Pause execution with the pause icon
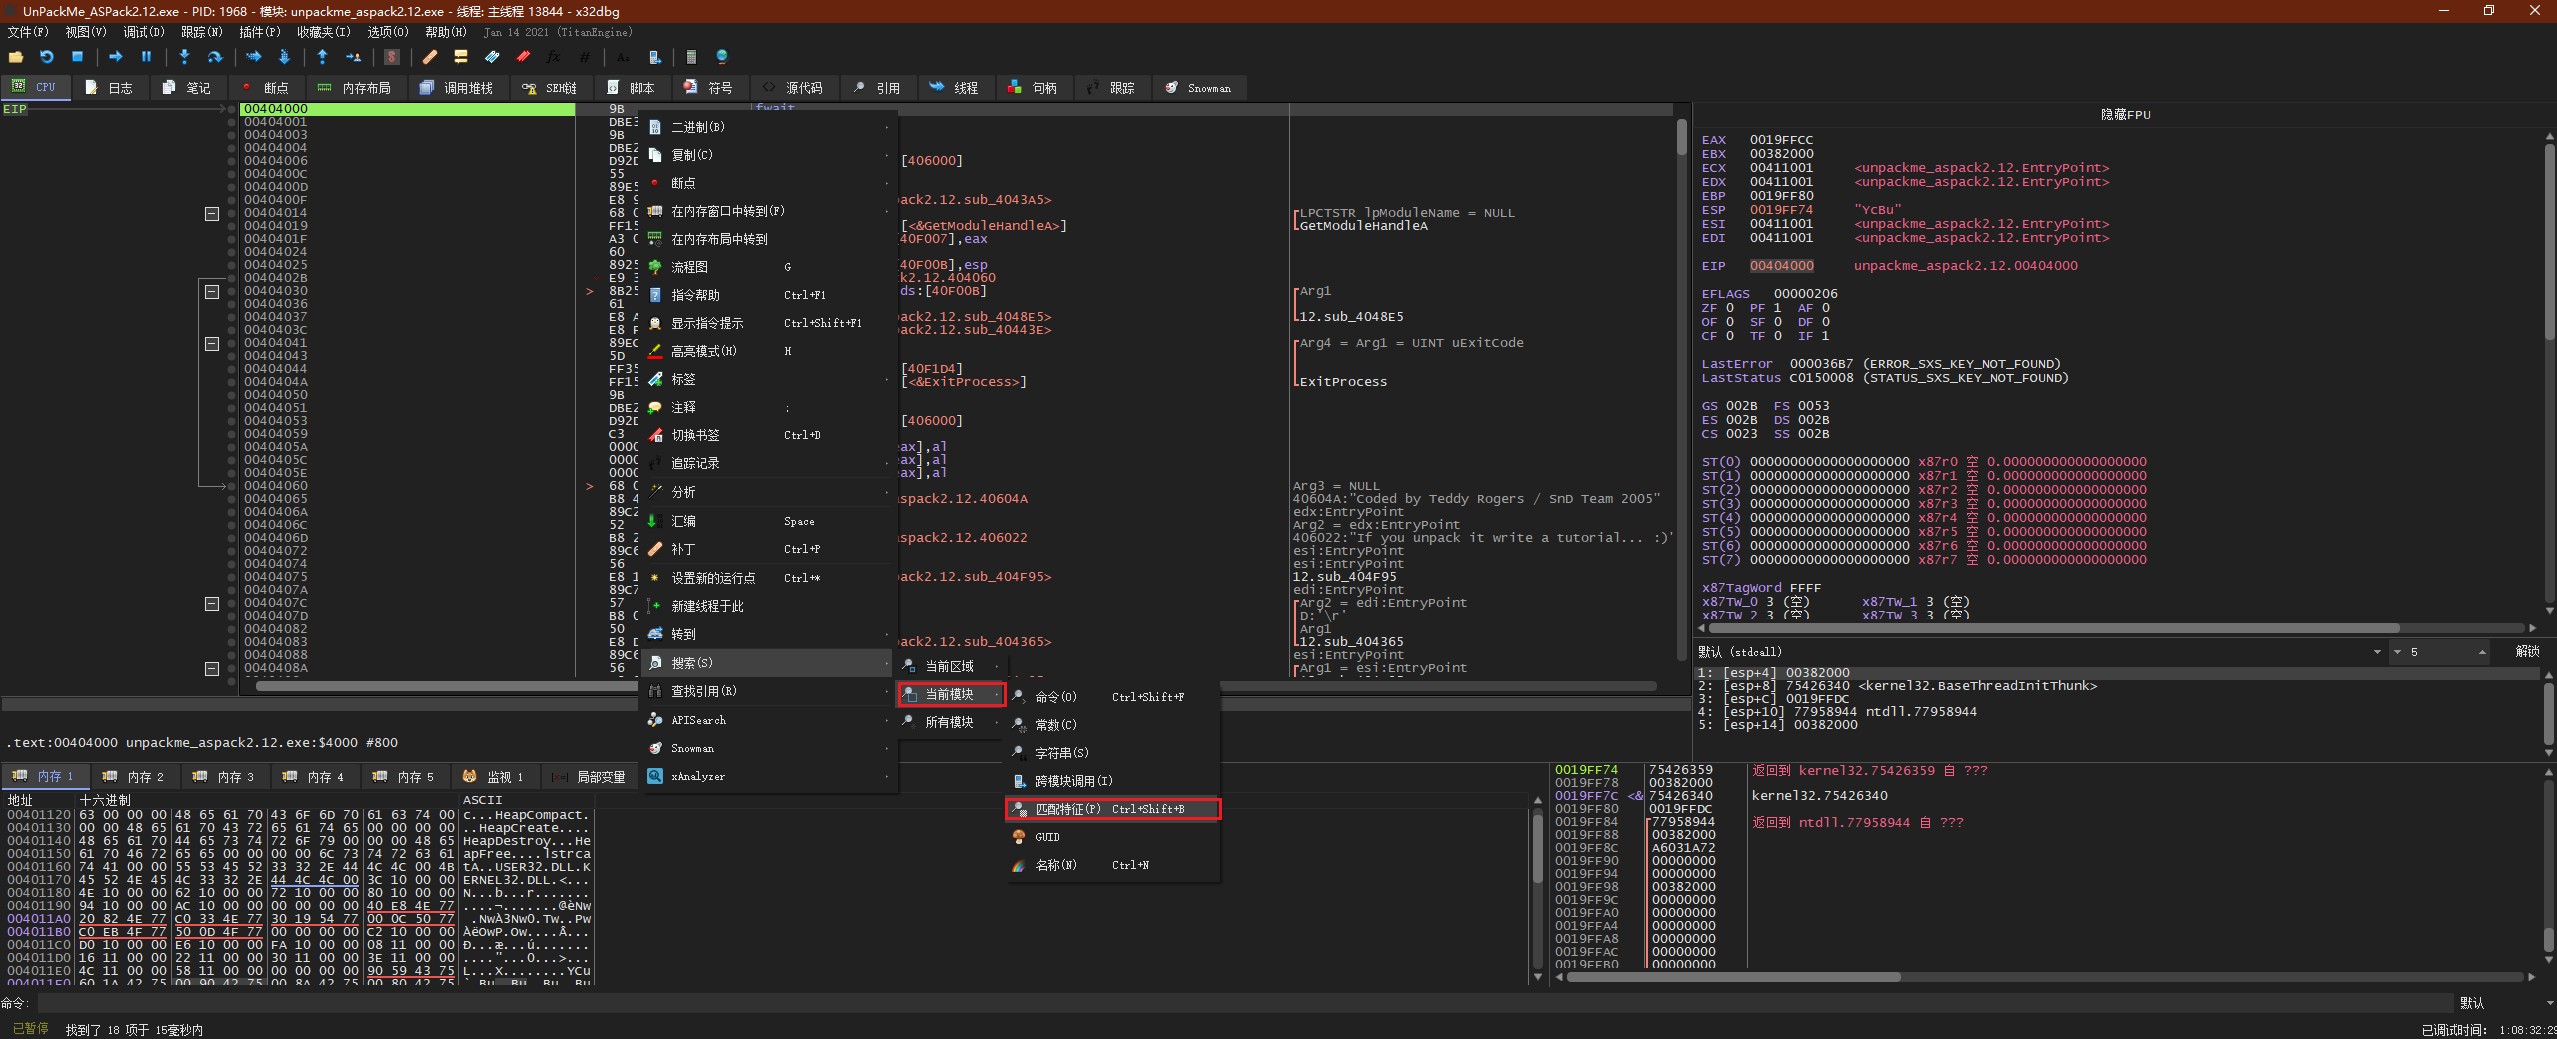This screenshot has height=1039, width=2557. 146,57
